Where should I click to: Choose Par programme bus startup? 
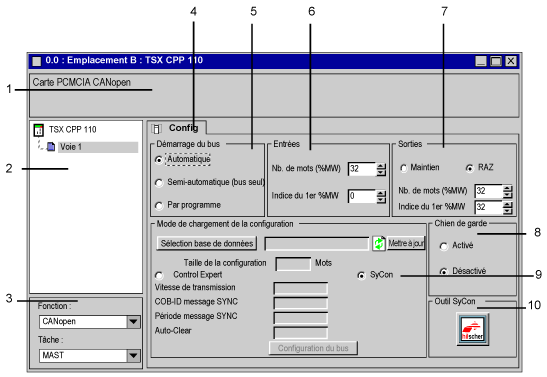click(159, 206)
